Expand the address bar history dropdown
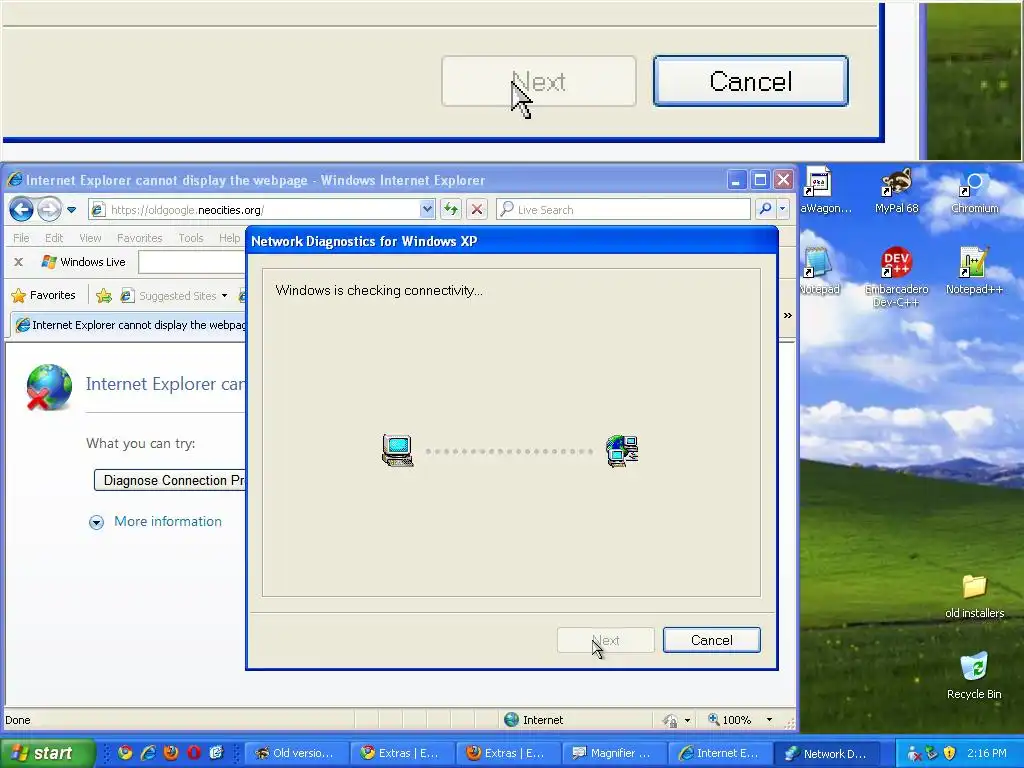Viewport: 1024px width, 768px height. tap(427, 210)
